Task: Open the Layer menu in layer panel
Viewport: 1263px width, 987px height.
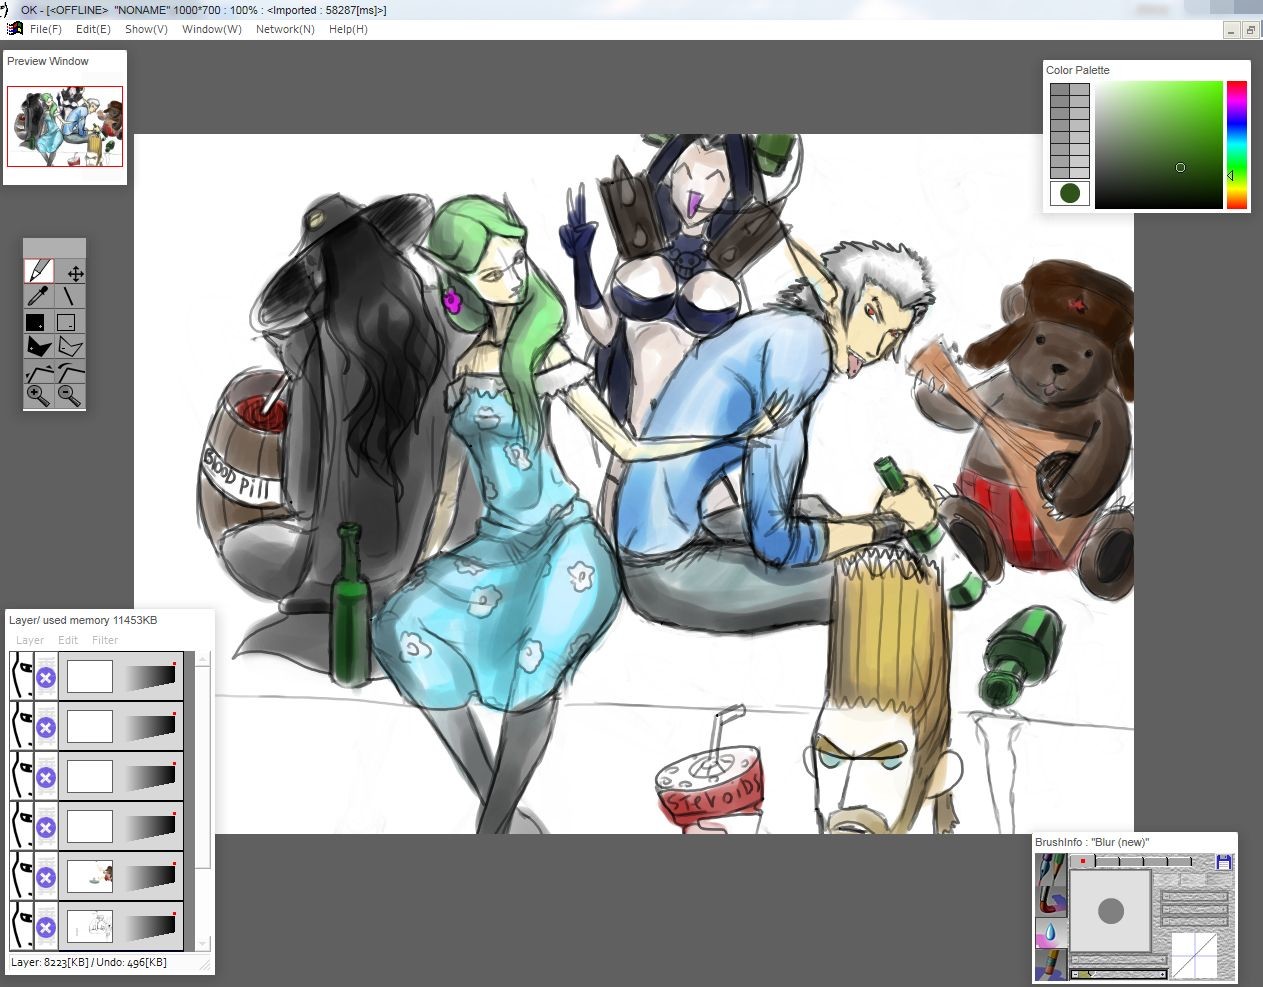Action: pyautogui.click(x=30, y=640)
